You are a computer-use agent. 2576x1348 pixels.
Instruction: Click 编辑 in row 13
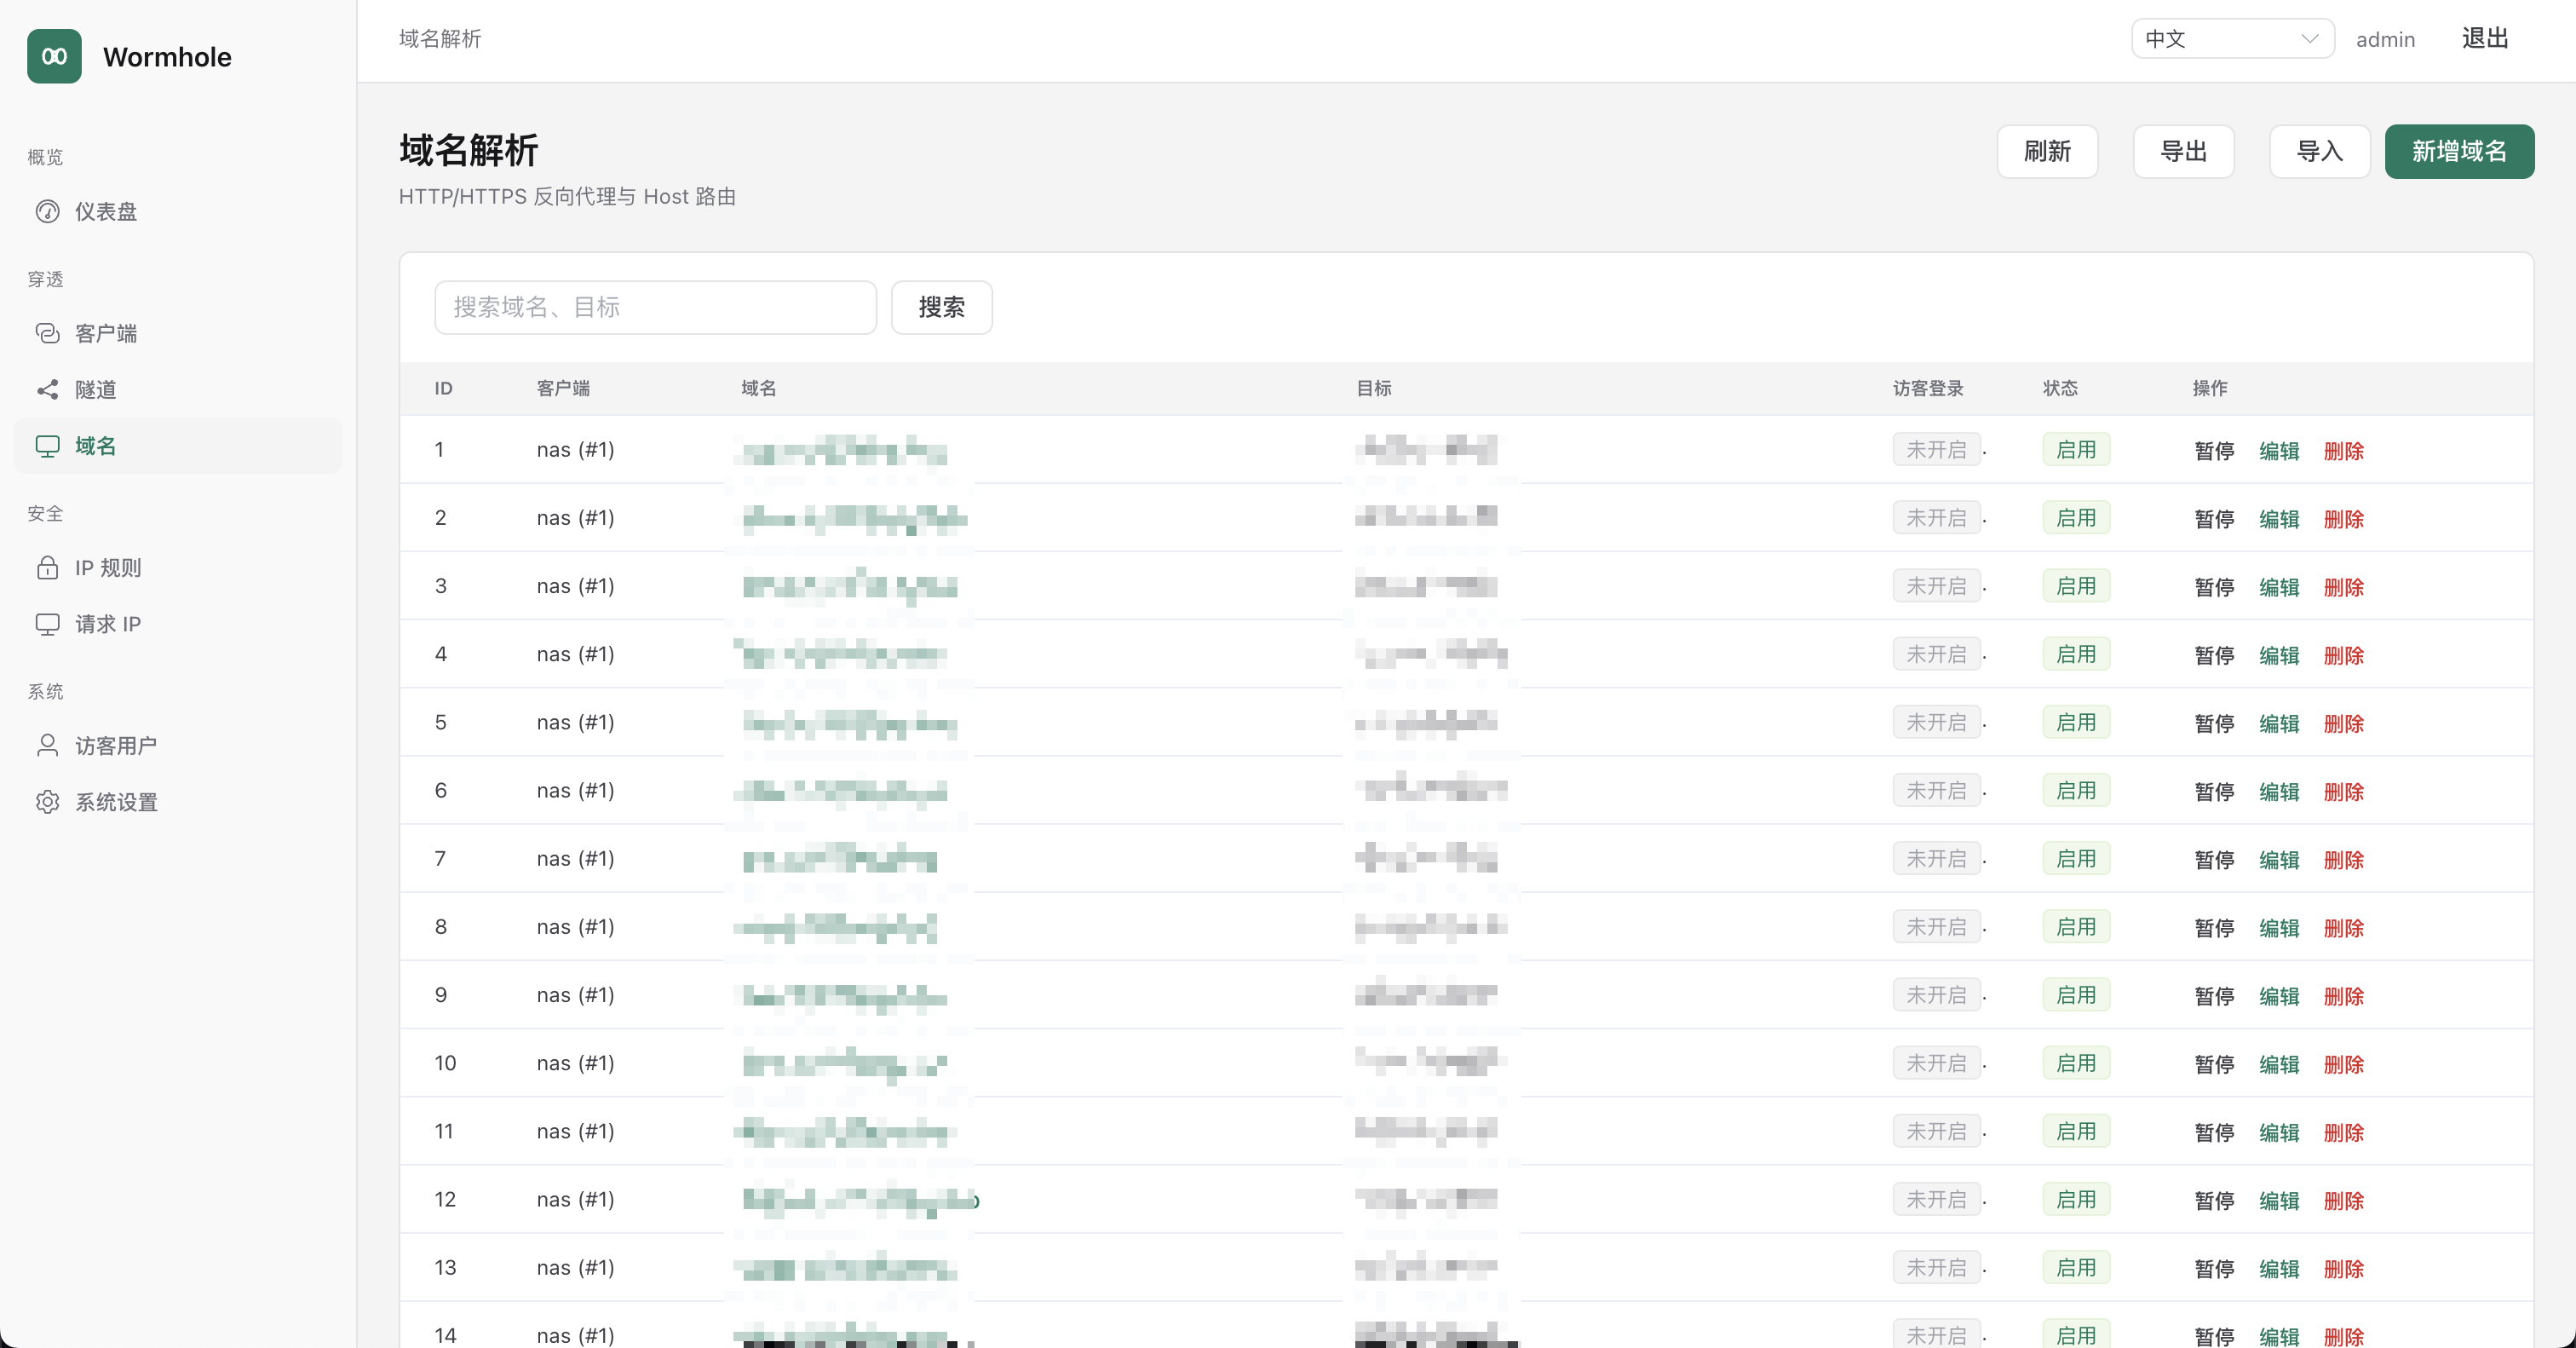pyautogui.click(x=2279, y=1269)
